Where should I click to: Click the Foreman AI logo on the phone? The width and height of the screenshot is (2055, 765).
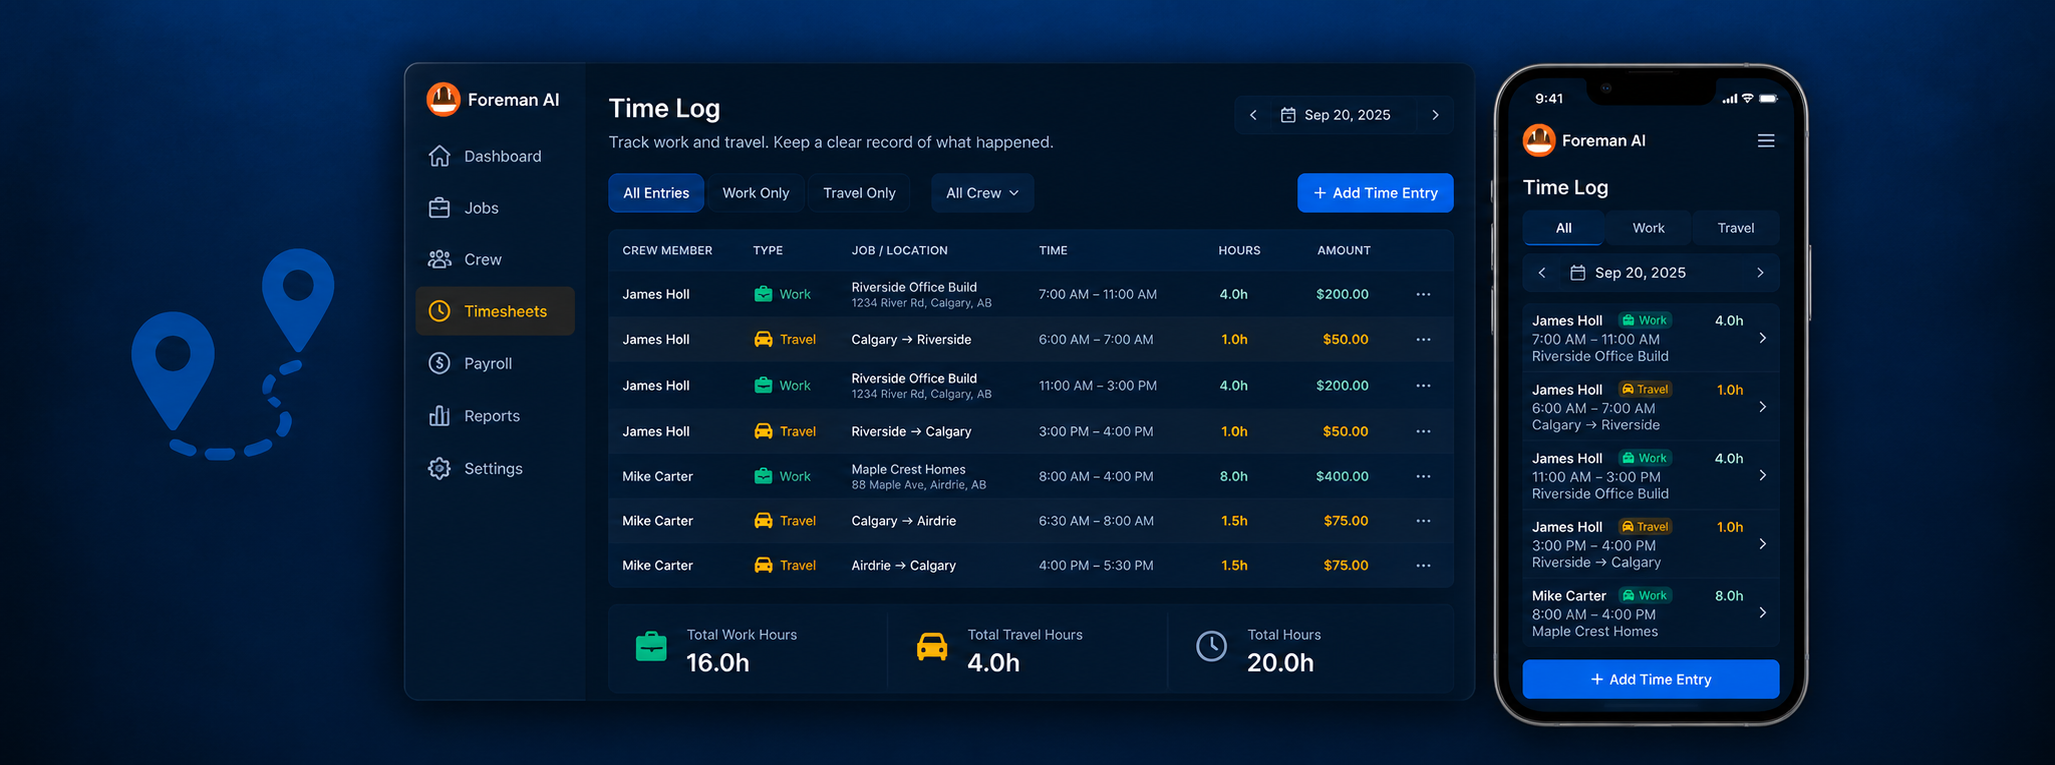coord(1539,140)
